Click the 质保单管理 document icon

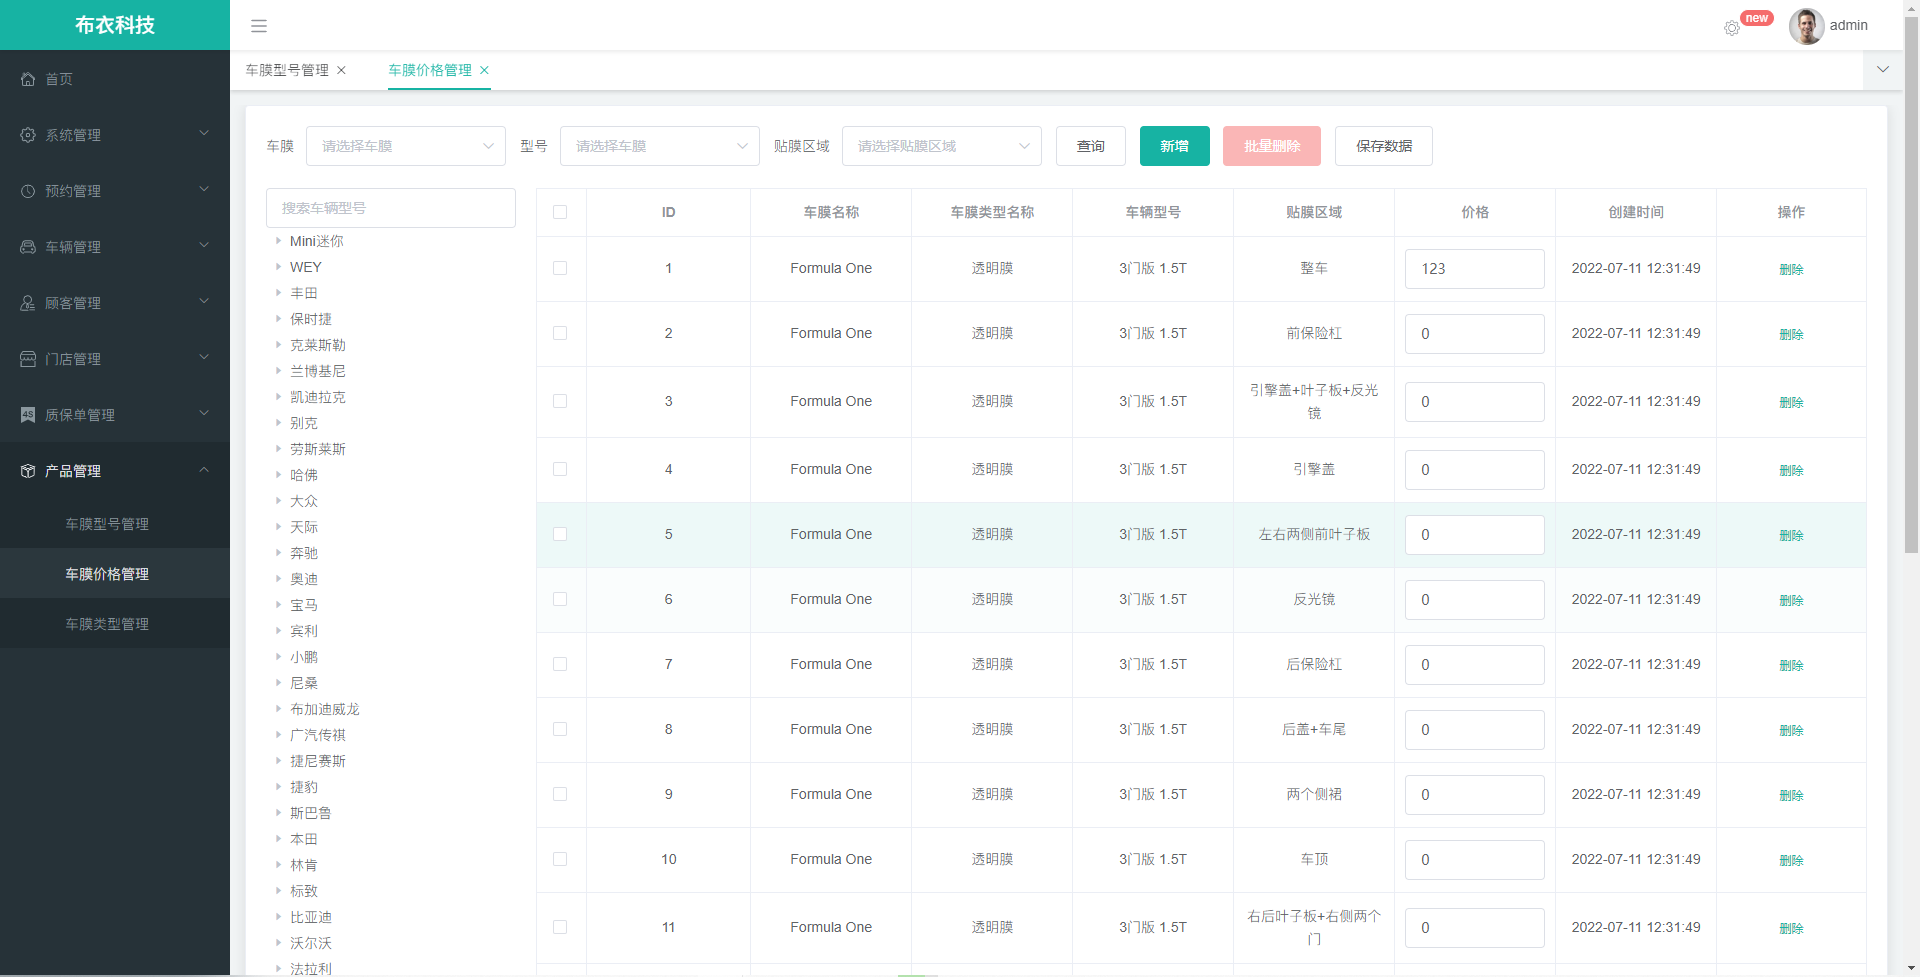[x=28, y=415]
